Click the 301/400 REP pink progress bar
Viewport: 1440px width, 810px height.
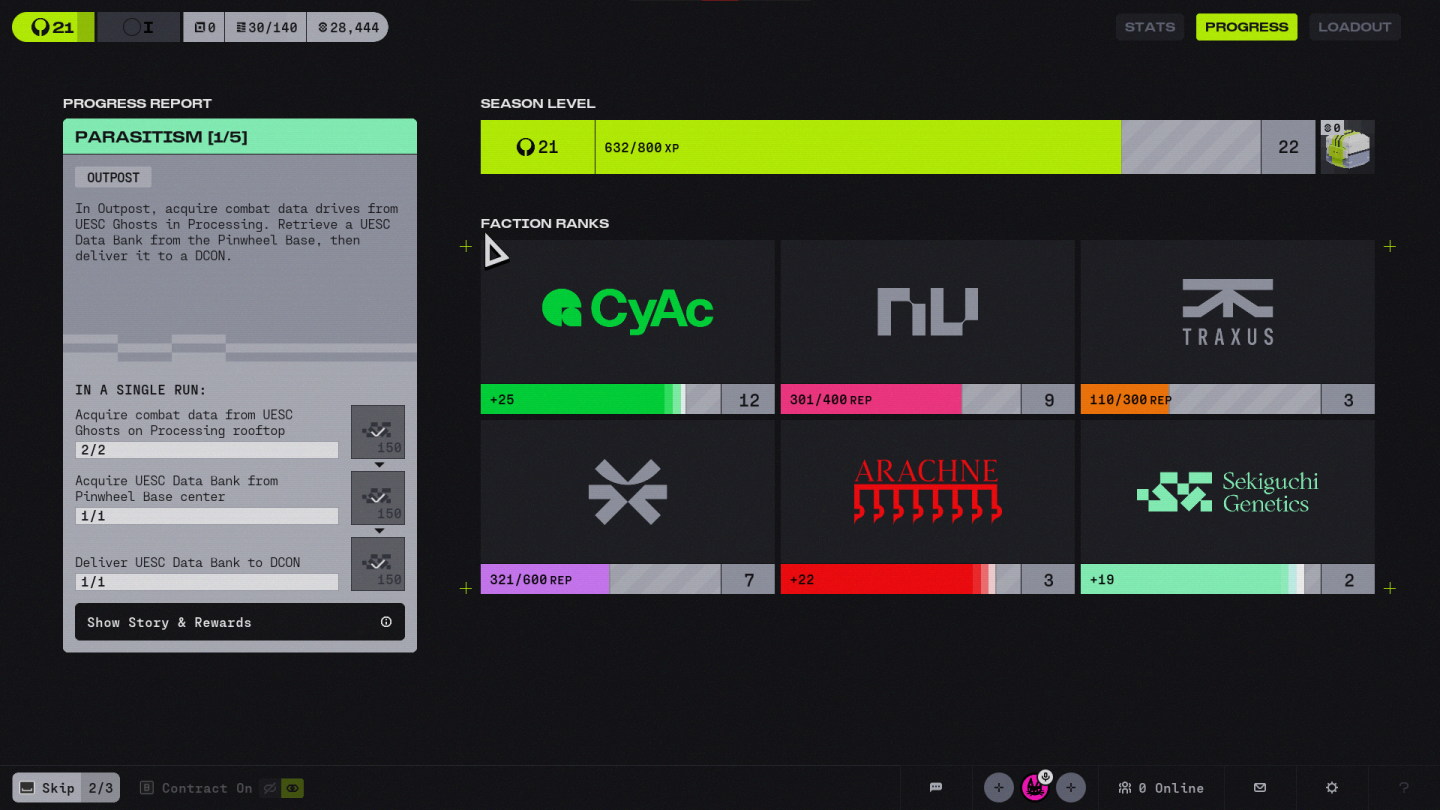tap(900, 399)
